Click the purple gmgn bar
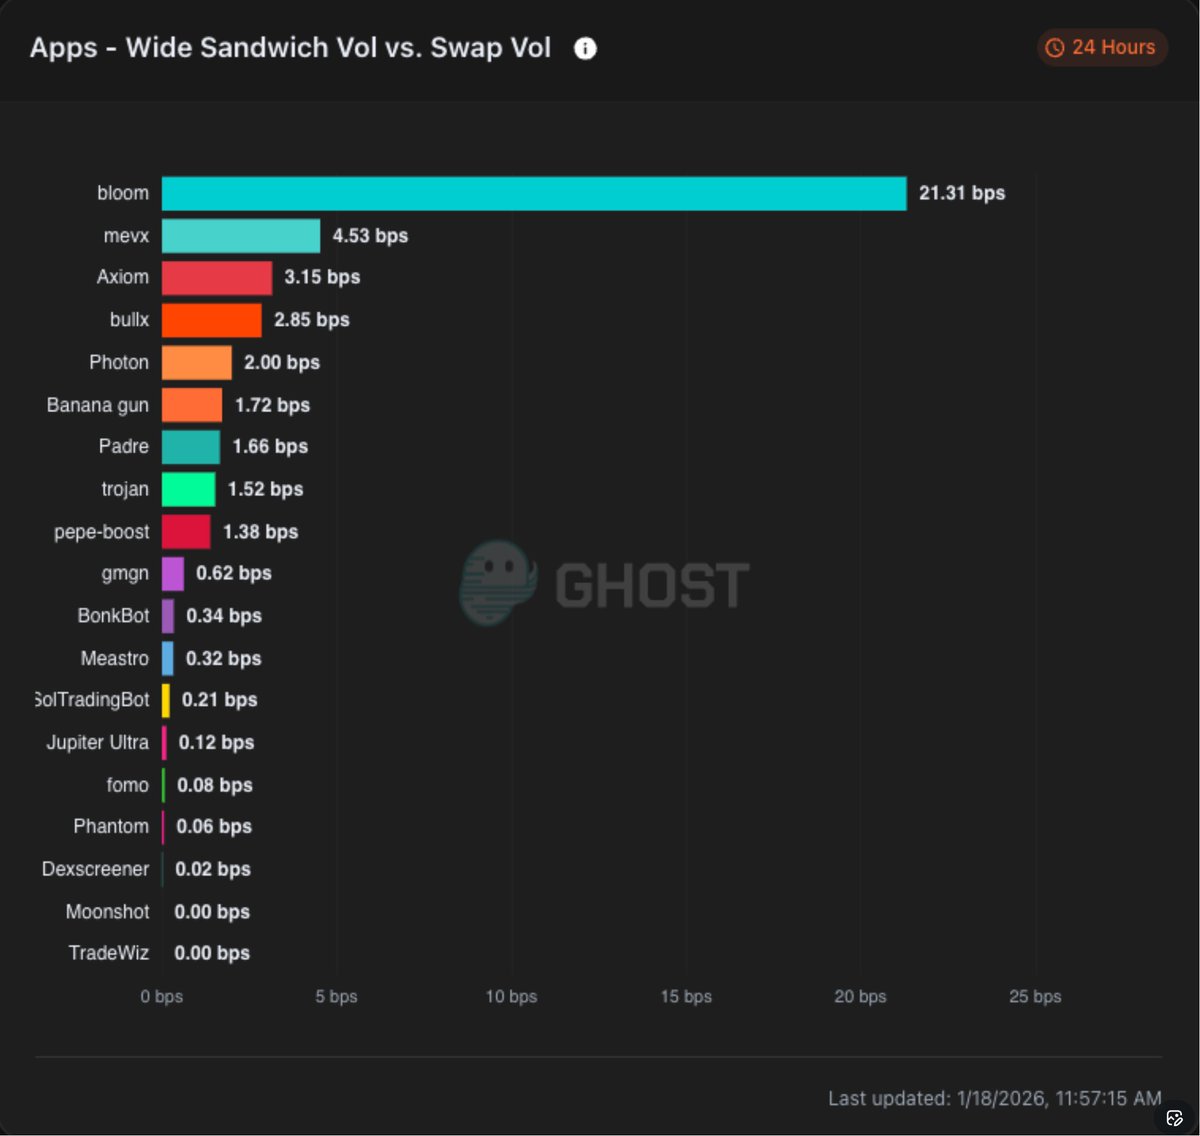This screenshot has height=1136, width=1200. pos(173,574)
